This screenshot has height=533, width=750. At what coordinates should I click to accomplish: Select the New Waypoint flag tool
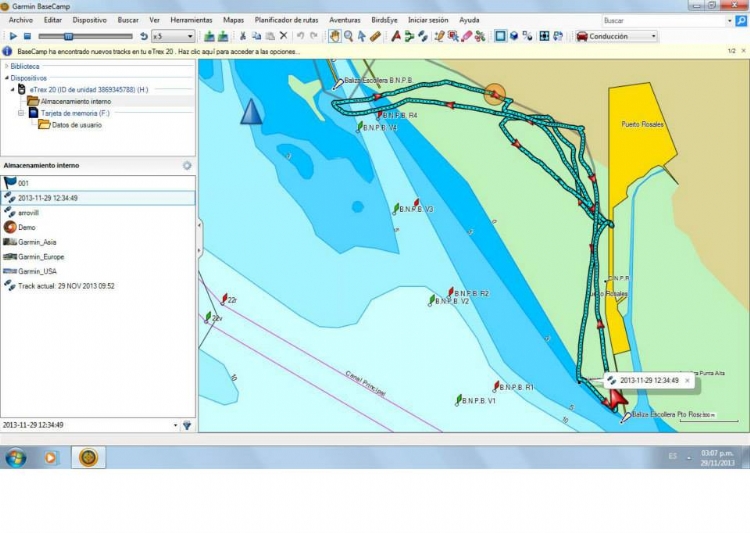396,36
